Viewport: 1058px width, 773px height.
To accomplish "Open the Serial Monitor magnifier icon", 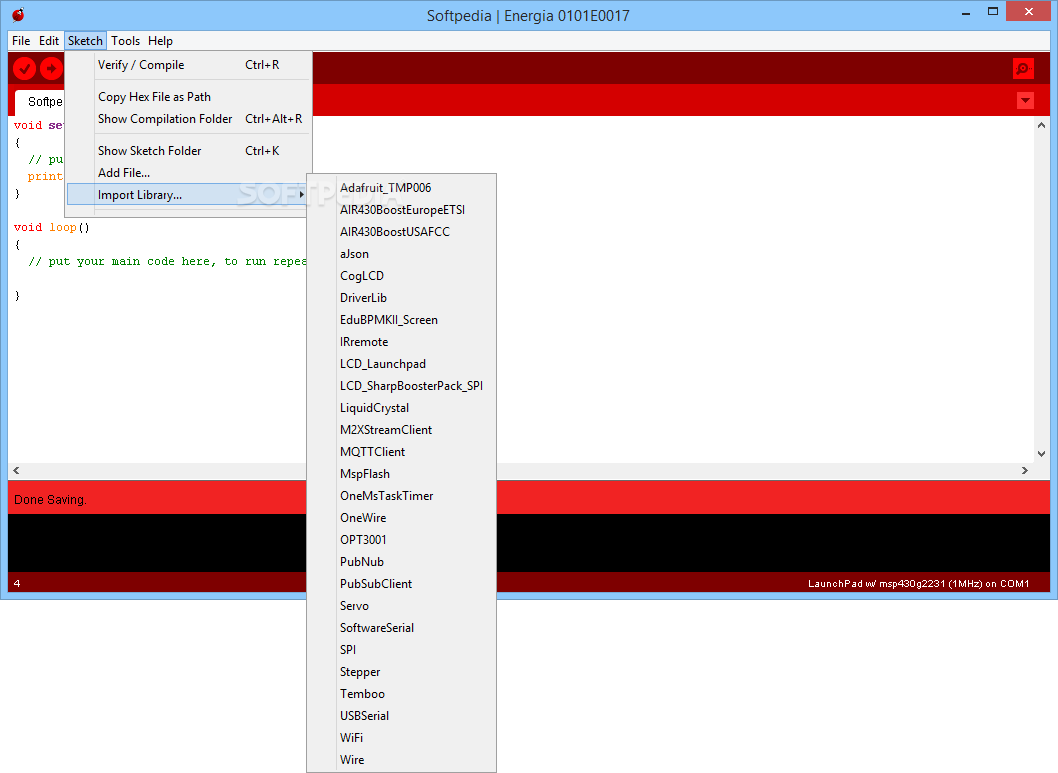I will [1024, 68].
